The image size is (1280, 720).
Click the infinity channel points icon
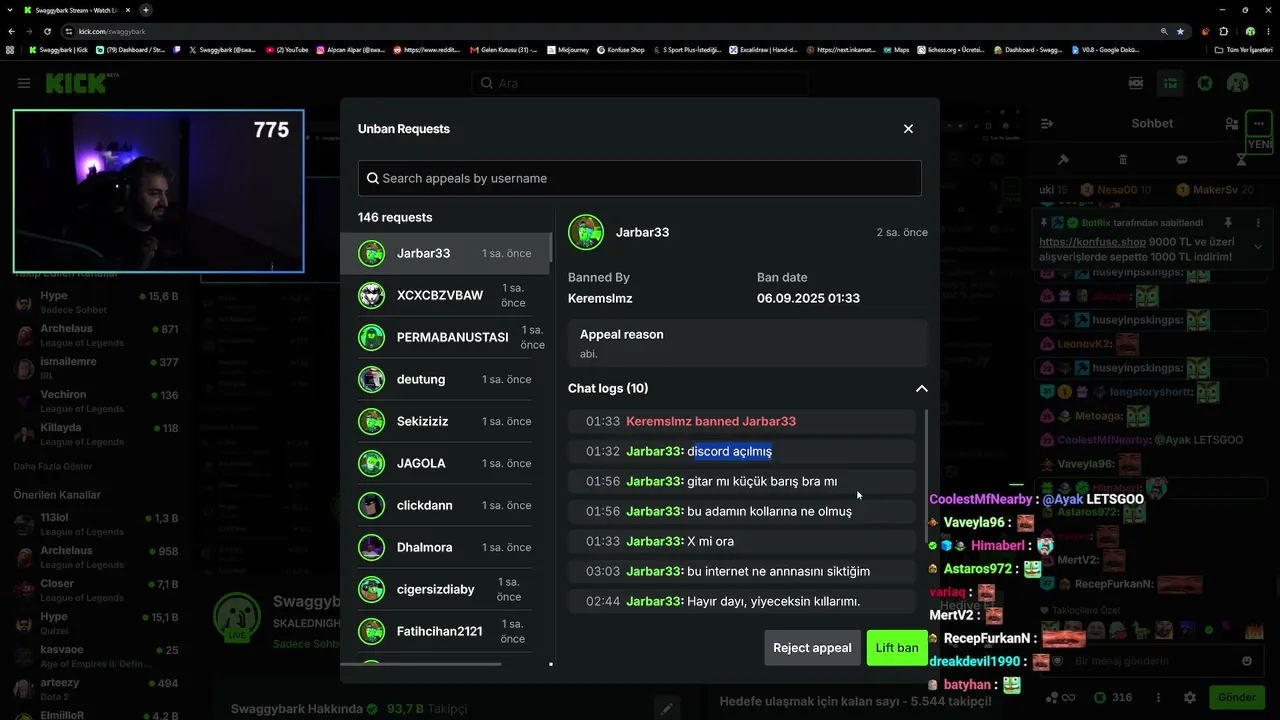[x=1061, y=697]
